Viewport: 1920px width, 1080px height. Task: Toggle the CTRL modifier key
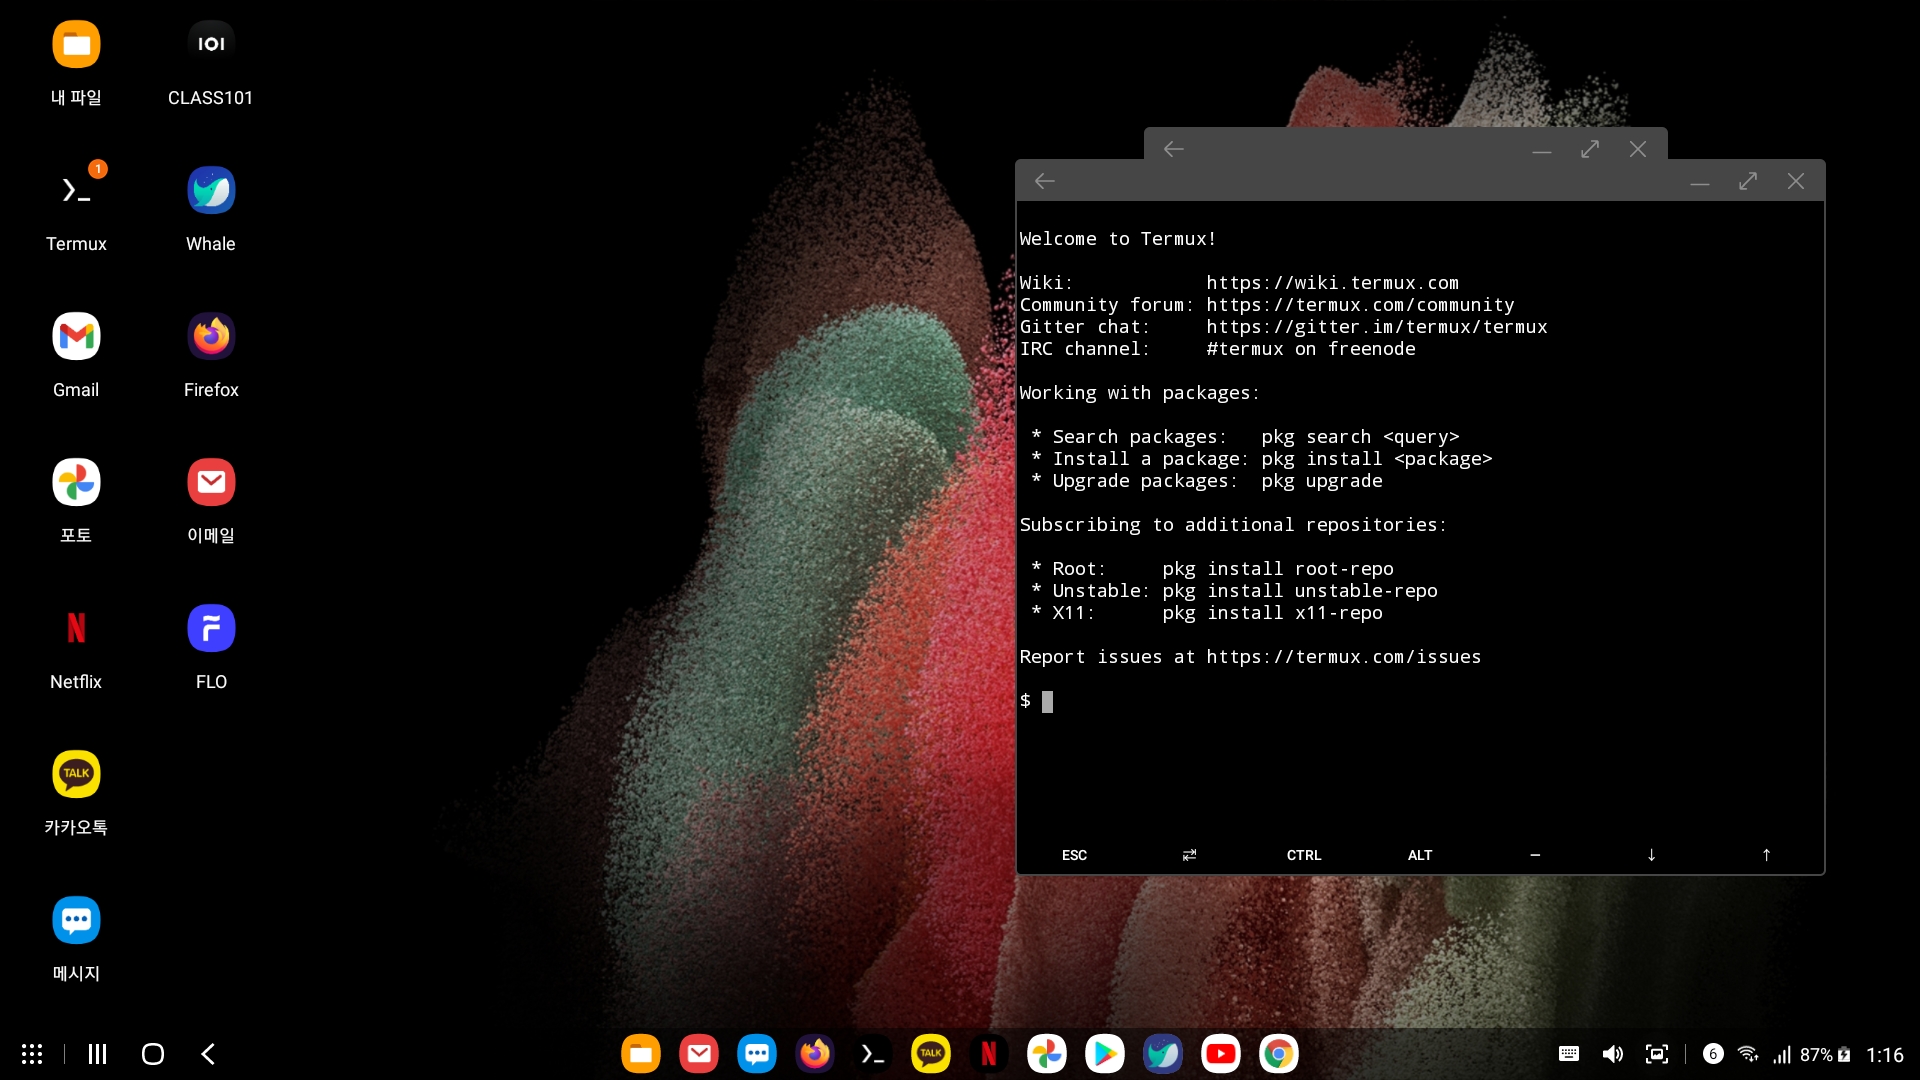pyautogui.click(x=1303, y=855)
